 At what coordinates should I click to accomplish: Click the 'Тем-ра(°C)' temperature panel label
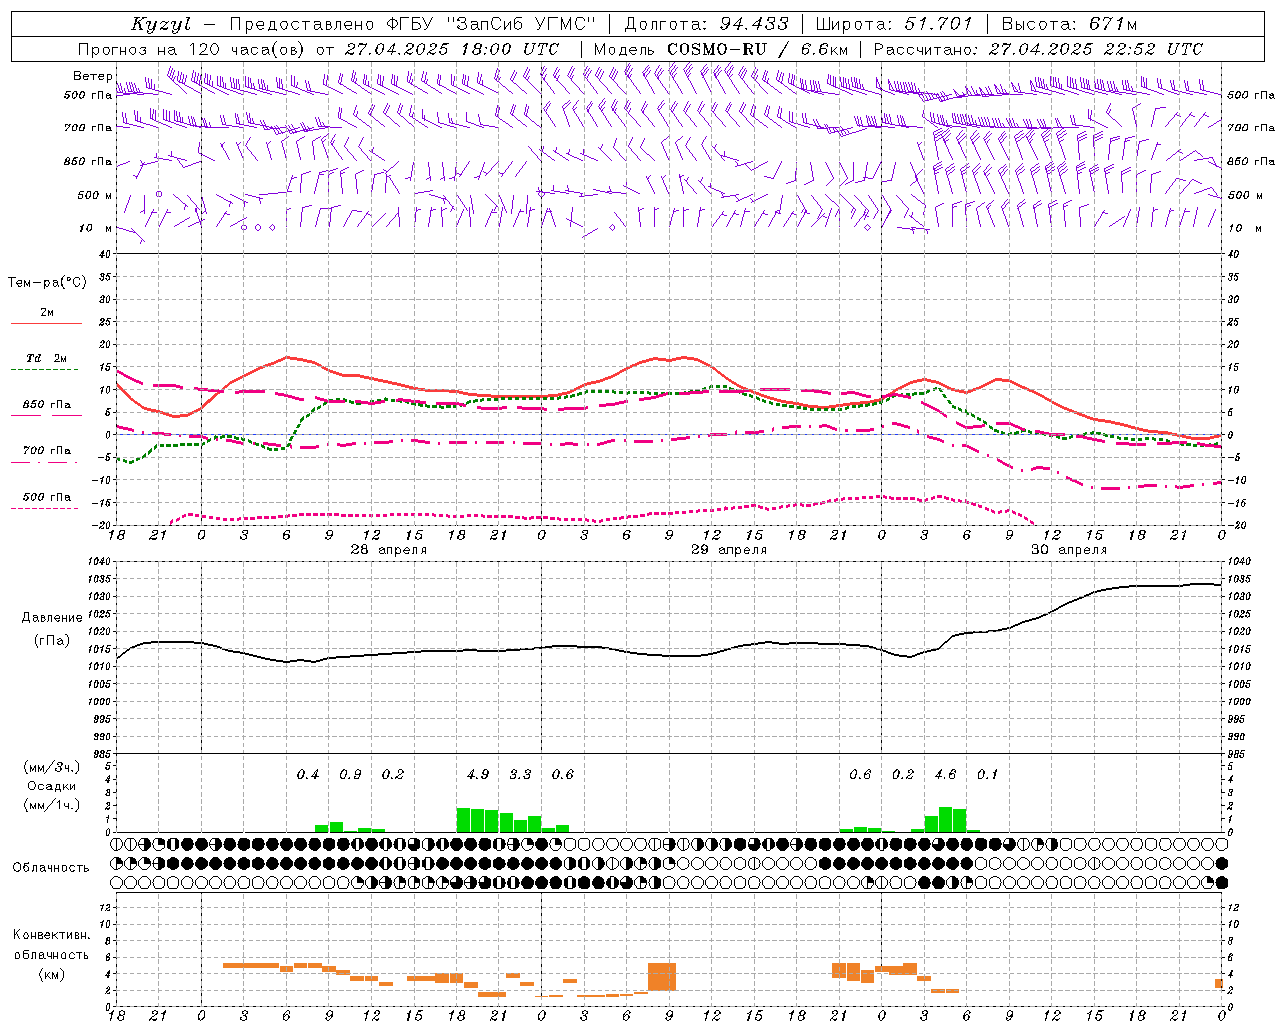[47, 283]
